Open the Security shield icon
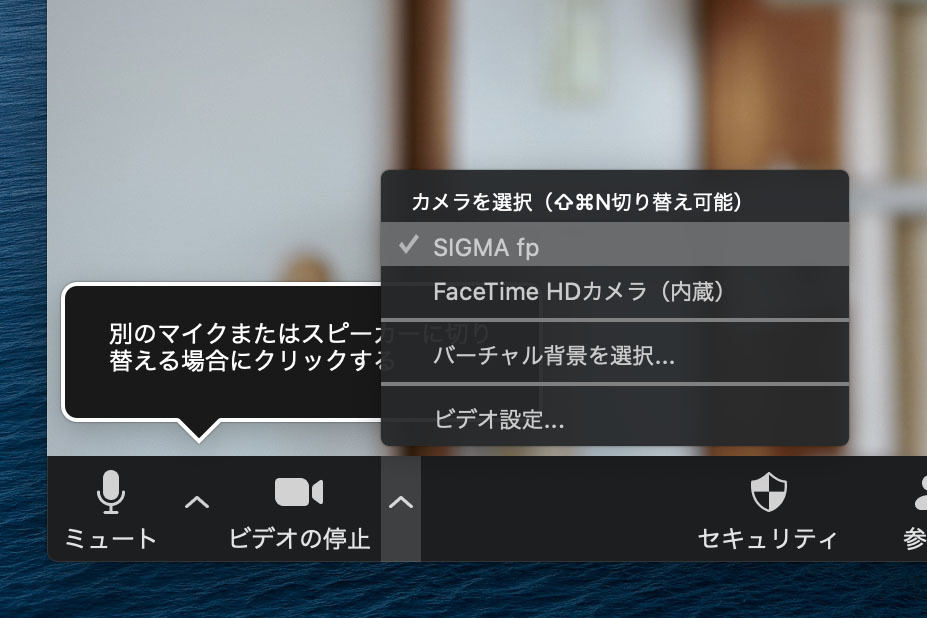The width and height of the screenshot is (927, 618). (769, 491)
